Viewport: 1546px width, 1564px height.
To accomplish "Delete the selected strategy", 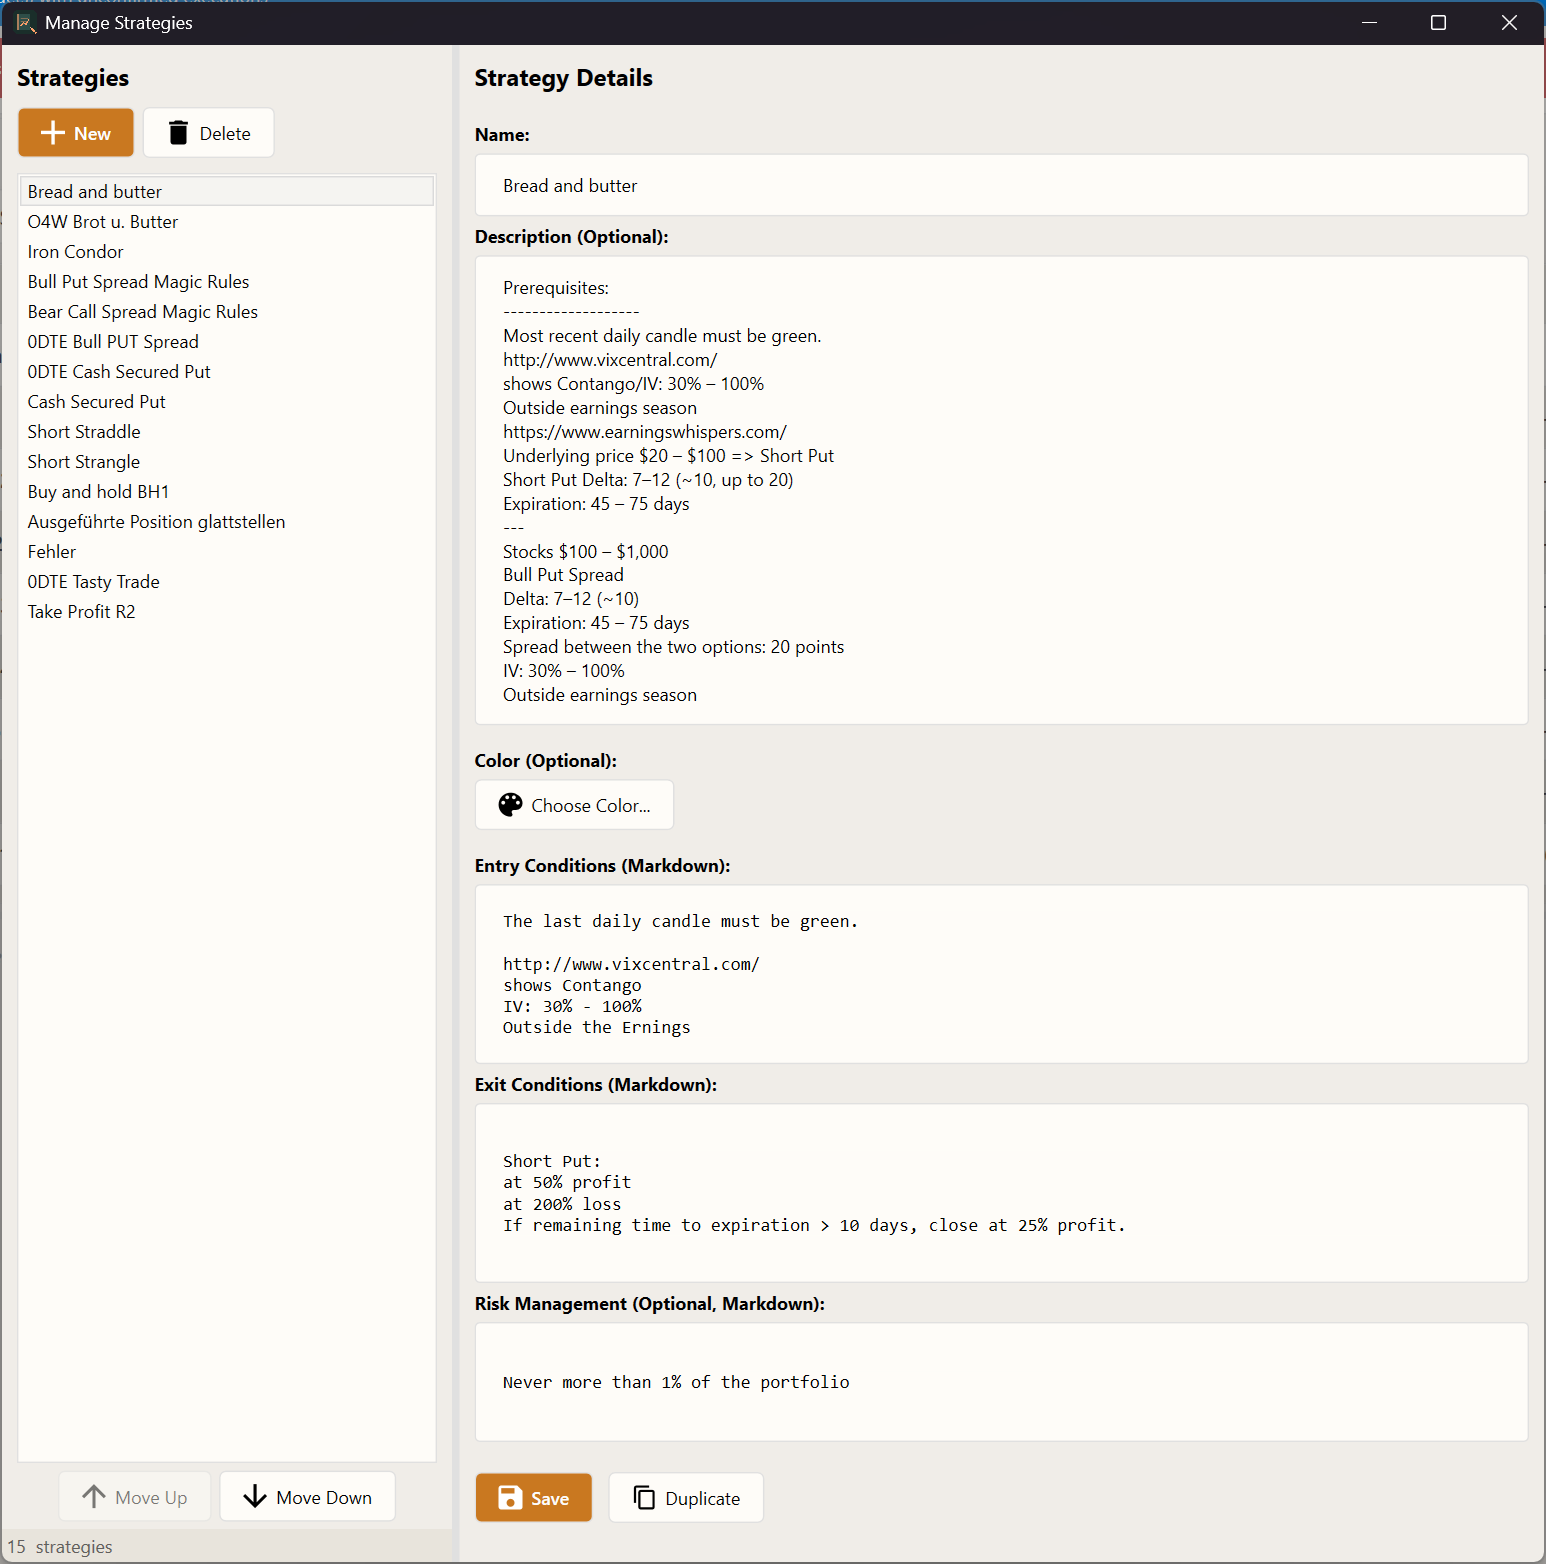I will coord(209,133).
